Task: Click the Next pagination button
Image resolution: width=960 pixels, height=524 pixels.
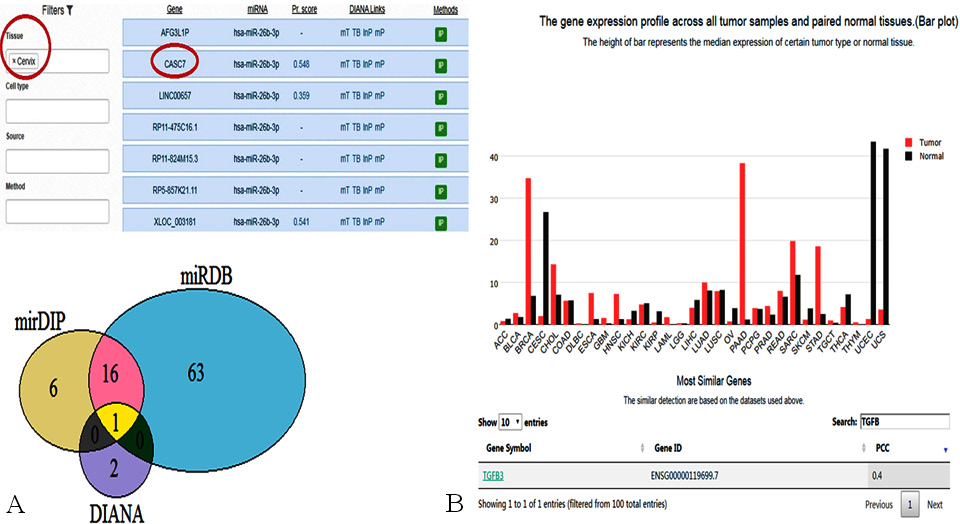Action: [934, 504]
